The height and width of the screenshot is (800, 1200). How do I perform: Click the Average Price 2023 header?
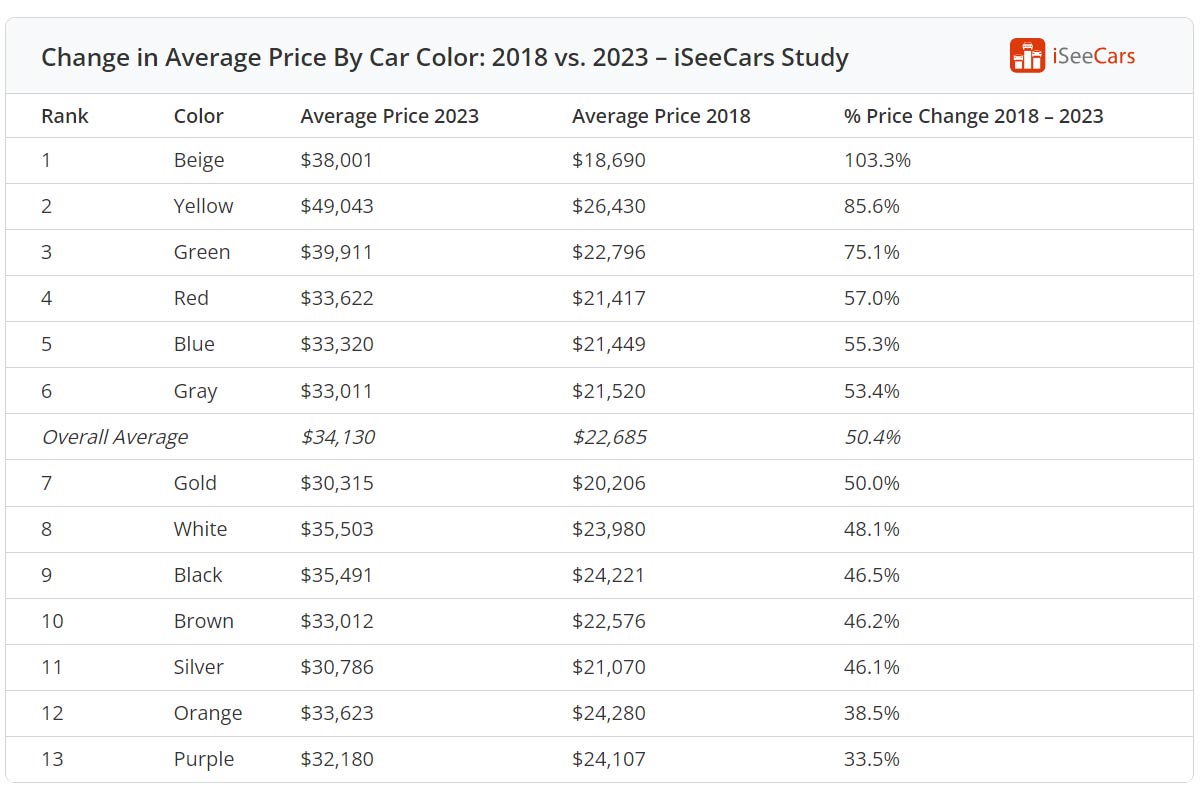point(389,116)
